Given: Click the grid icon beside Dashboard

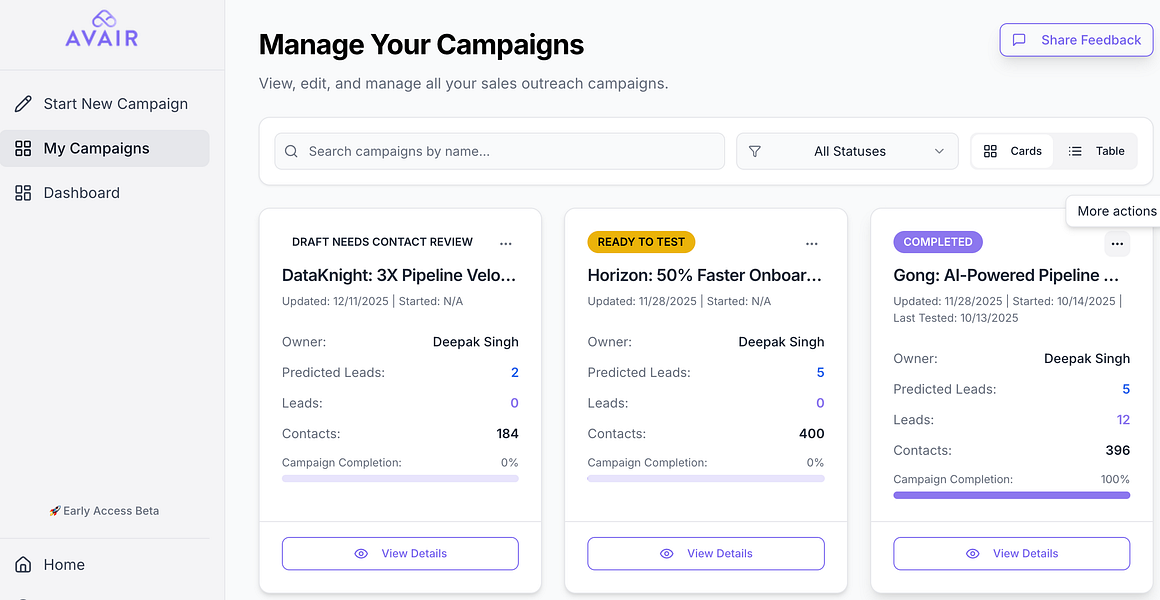Looking at the screenshot, I should (x=23, y=193).
